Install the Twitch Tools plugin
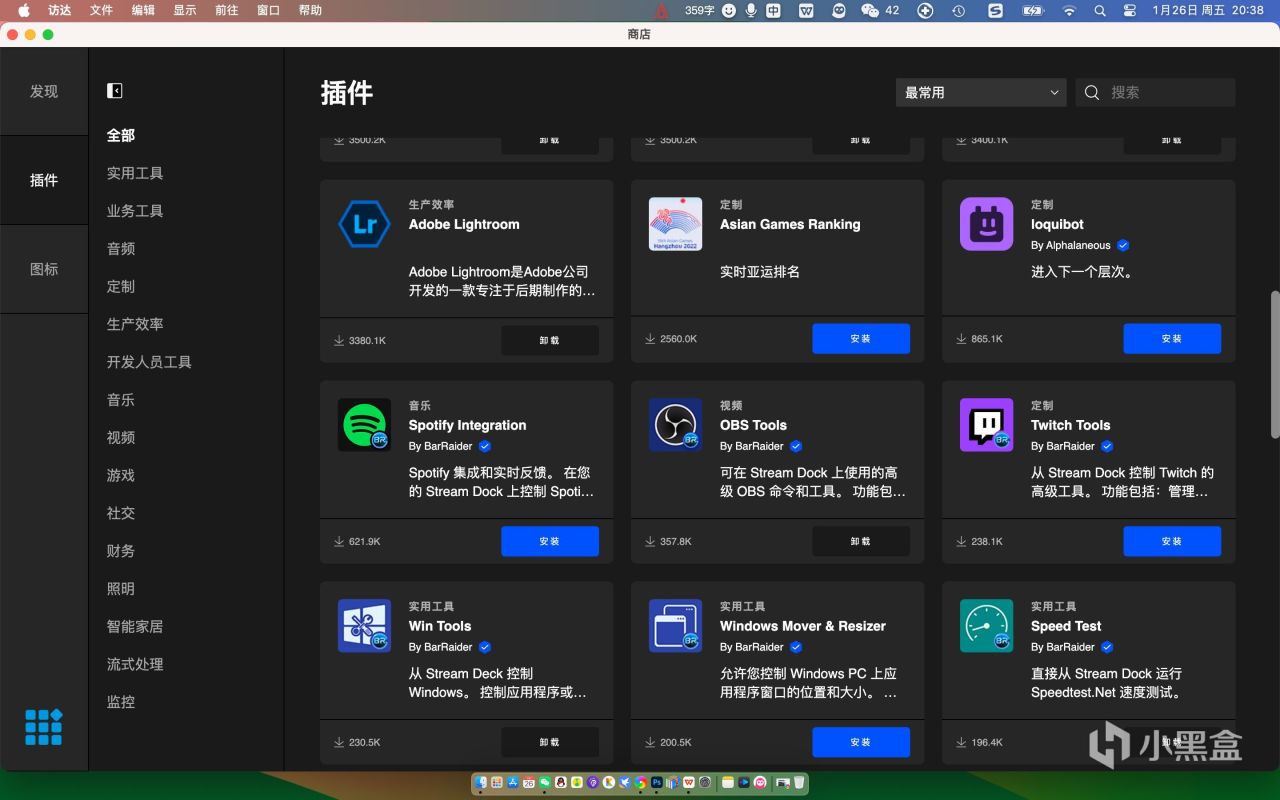This screenshot has width=1280, height=800. point(1172,541)
